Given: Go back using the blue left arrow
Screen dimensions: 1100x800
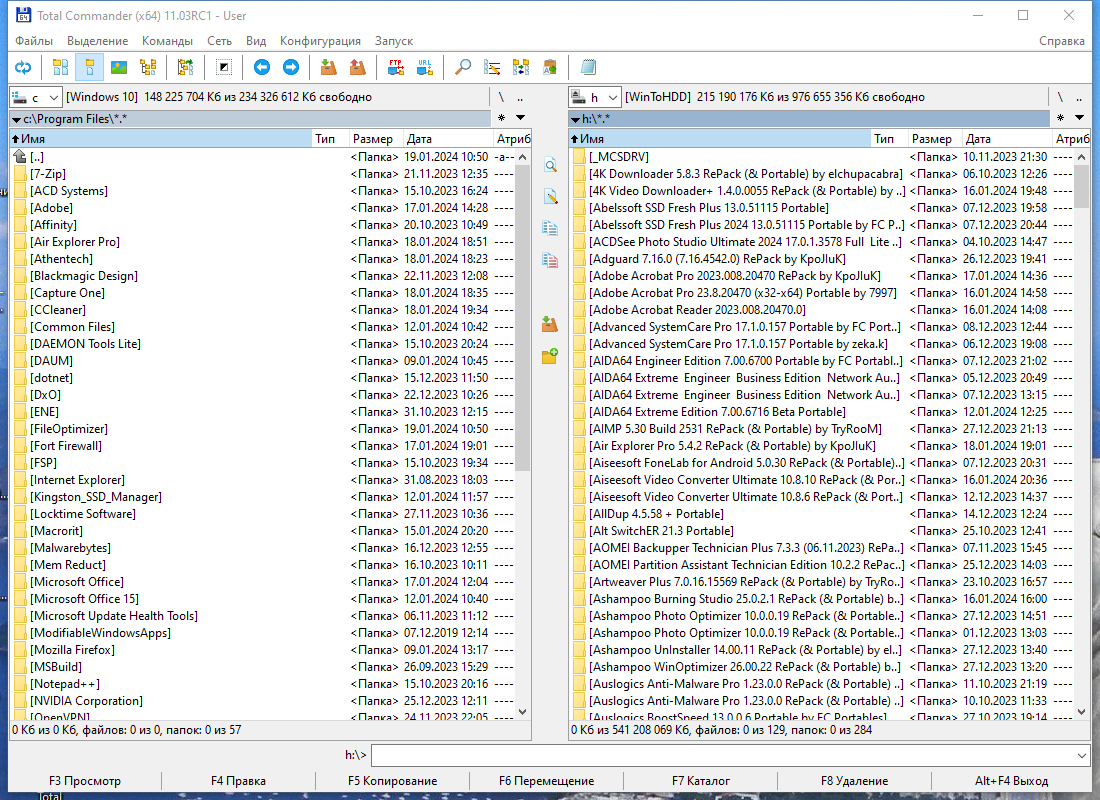Looking at the screenshot, I should pos(262,67).
